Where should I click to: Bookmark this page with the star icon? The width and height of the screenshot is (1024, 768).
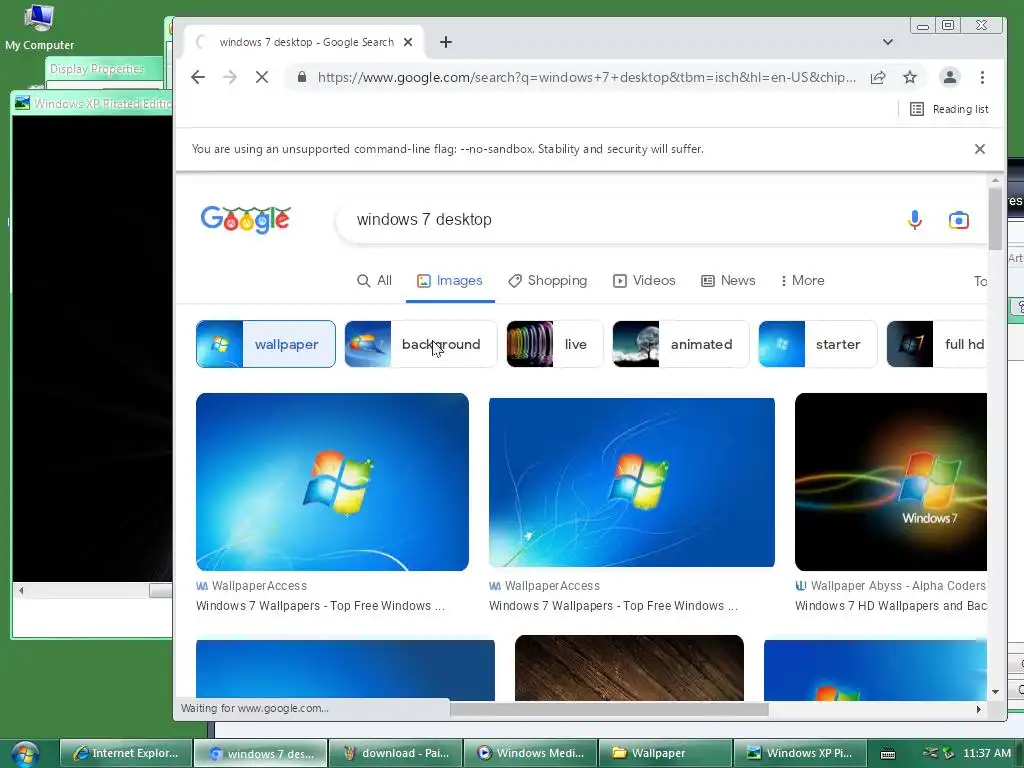(x=910, y=77)
